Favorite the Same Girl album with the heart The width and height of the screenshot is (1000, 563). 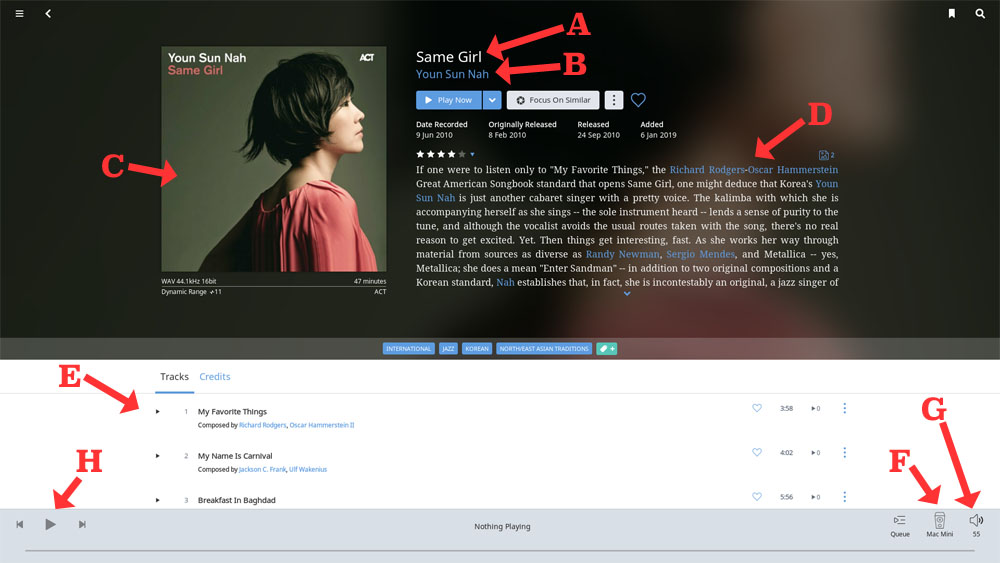(x=638, y=100)
